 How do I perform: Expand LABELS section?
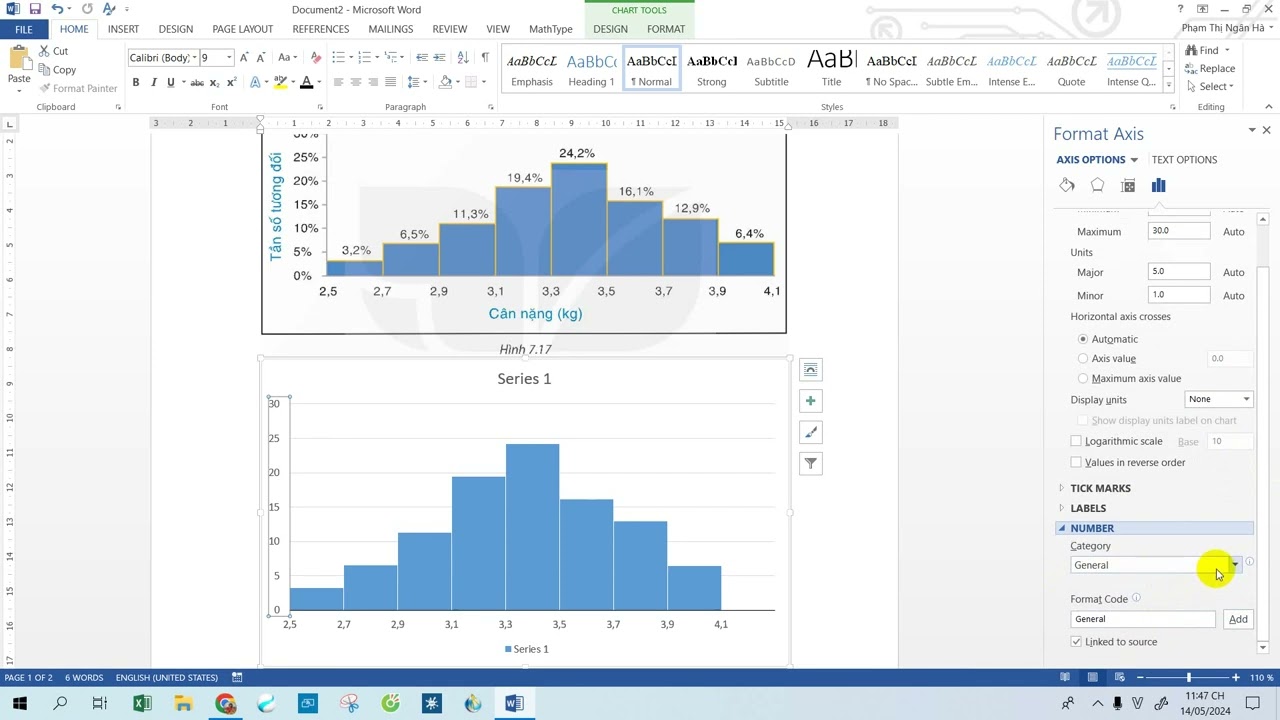(x=1088, y=508)
